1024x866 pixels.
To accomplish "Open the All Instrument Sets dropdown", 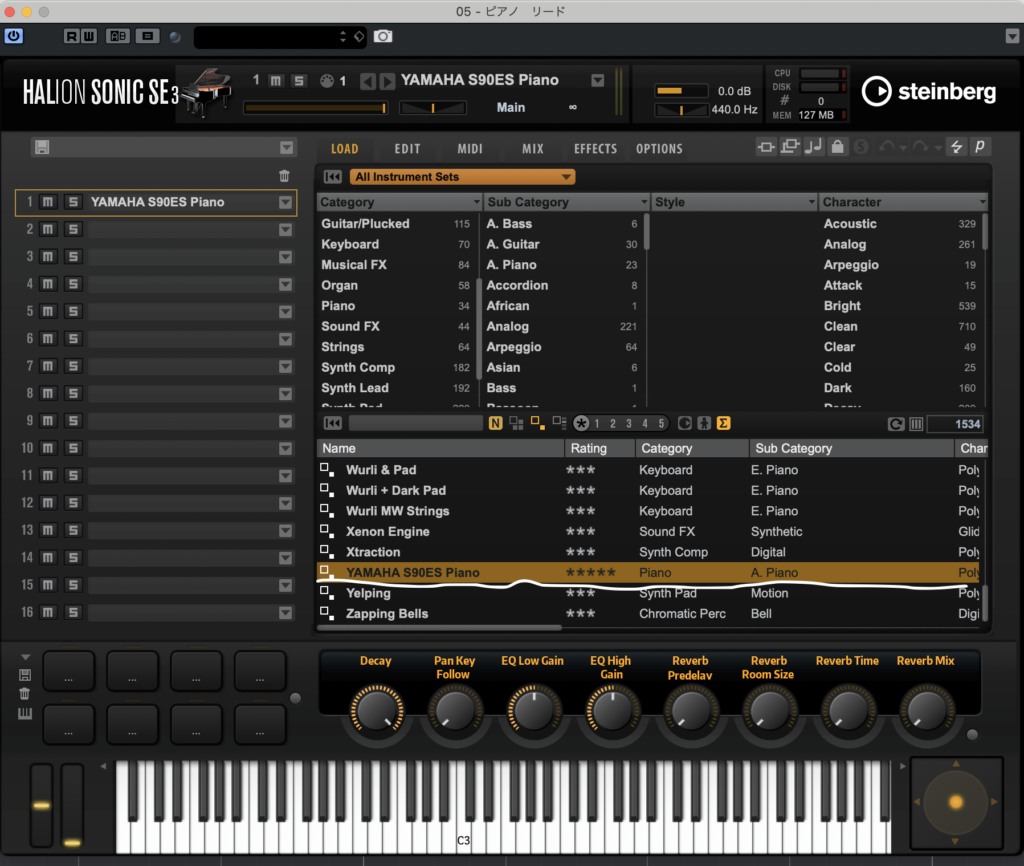I will (462, 177).
